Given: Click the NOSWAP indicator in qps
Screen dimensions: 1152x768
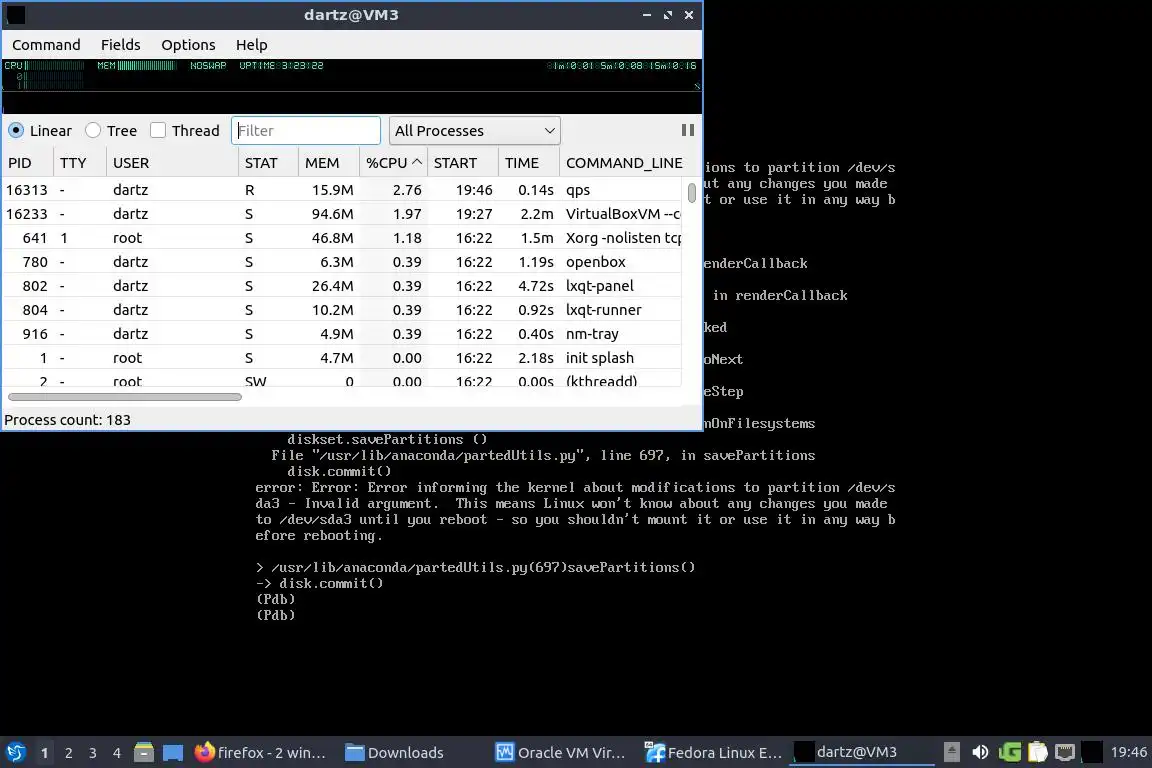Looking at the screenshot, I should 208,65.
